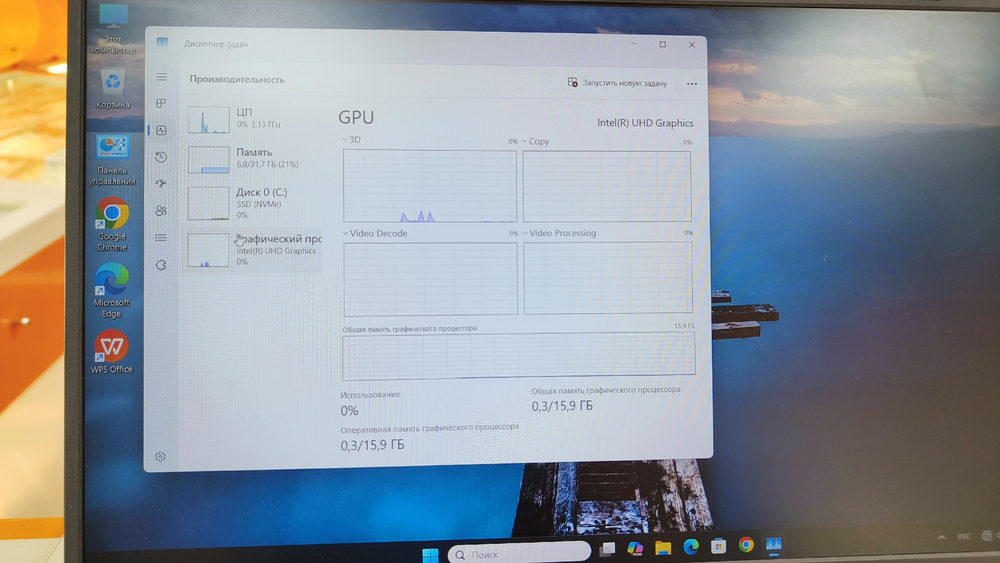Viewport: 1000px width, 563px height.
Task: Click the 'Использование' 0% value
Action: (x=349, y=411)
